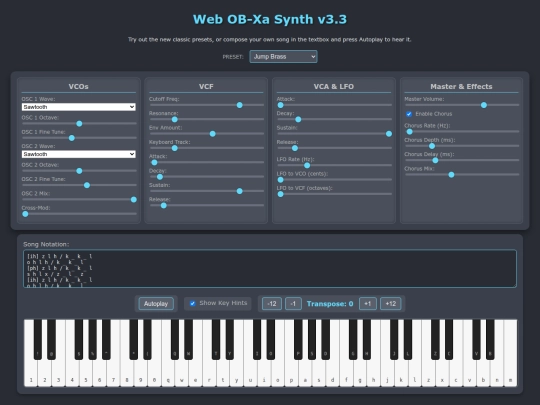Click the VCF Sustain slider handle
This screenshot has width=540, height=405.
pos(240,191)
